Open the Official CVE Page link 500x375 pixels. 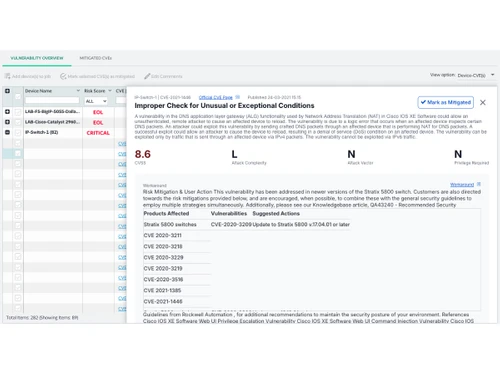pos(216,97)
